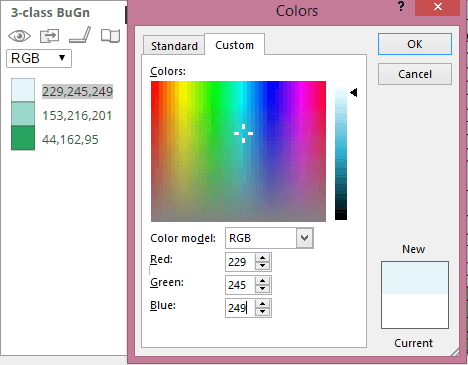Screen dimensions: 468x365
Task: Switch to the Standard tab
Action: click(174, 46)
